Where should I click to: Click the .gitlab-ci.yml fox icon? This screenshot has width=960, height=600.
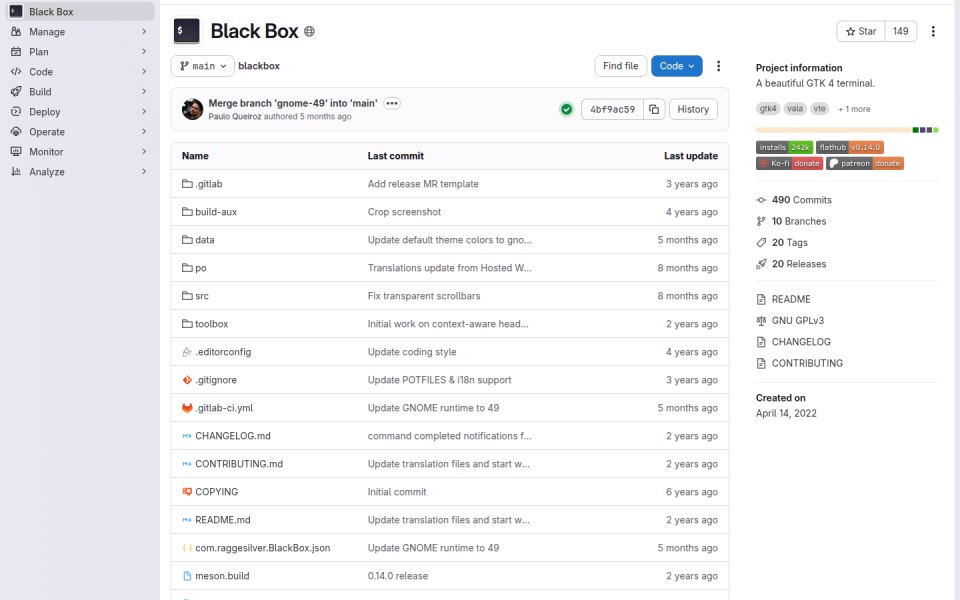coord(187,408)
